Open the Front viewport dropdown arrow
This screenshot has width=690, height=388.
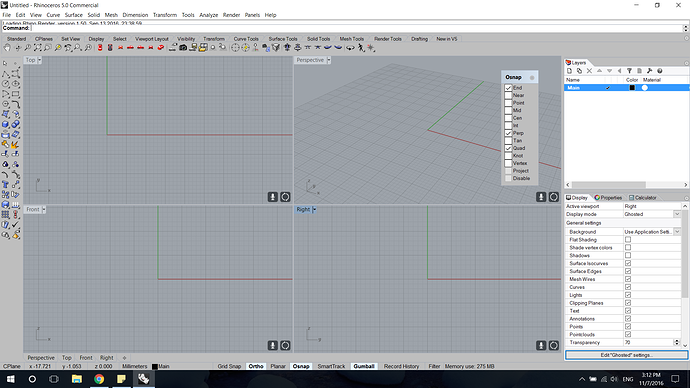44,209
